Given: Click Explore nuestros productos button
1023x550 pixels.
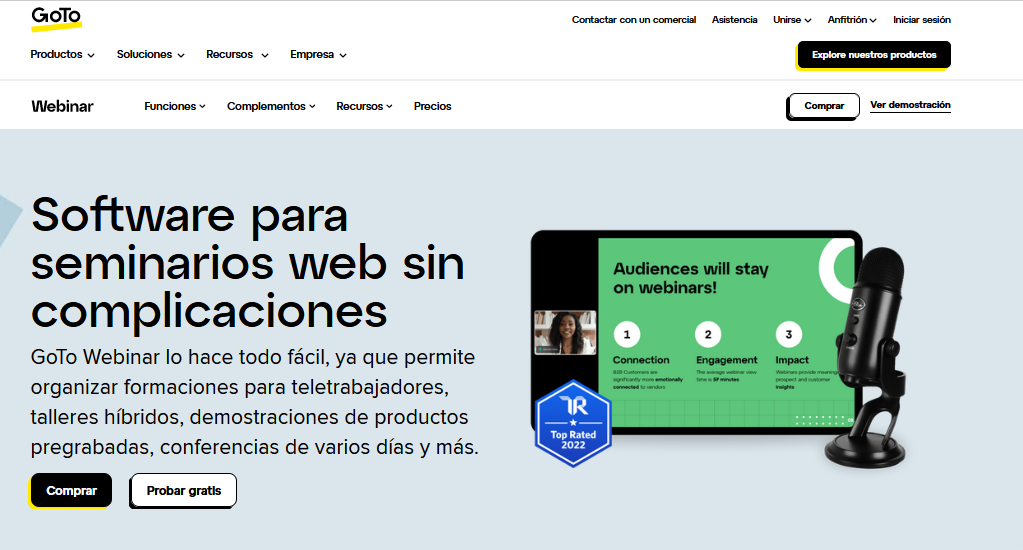Looking at the screenshot, I should coord(874,55).
